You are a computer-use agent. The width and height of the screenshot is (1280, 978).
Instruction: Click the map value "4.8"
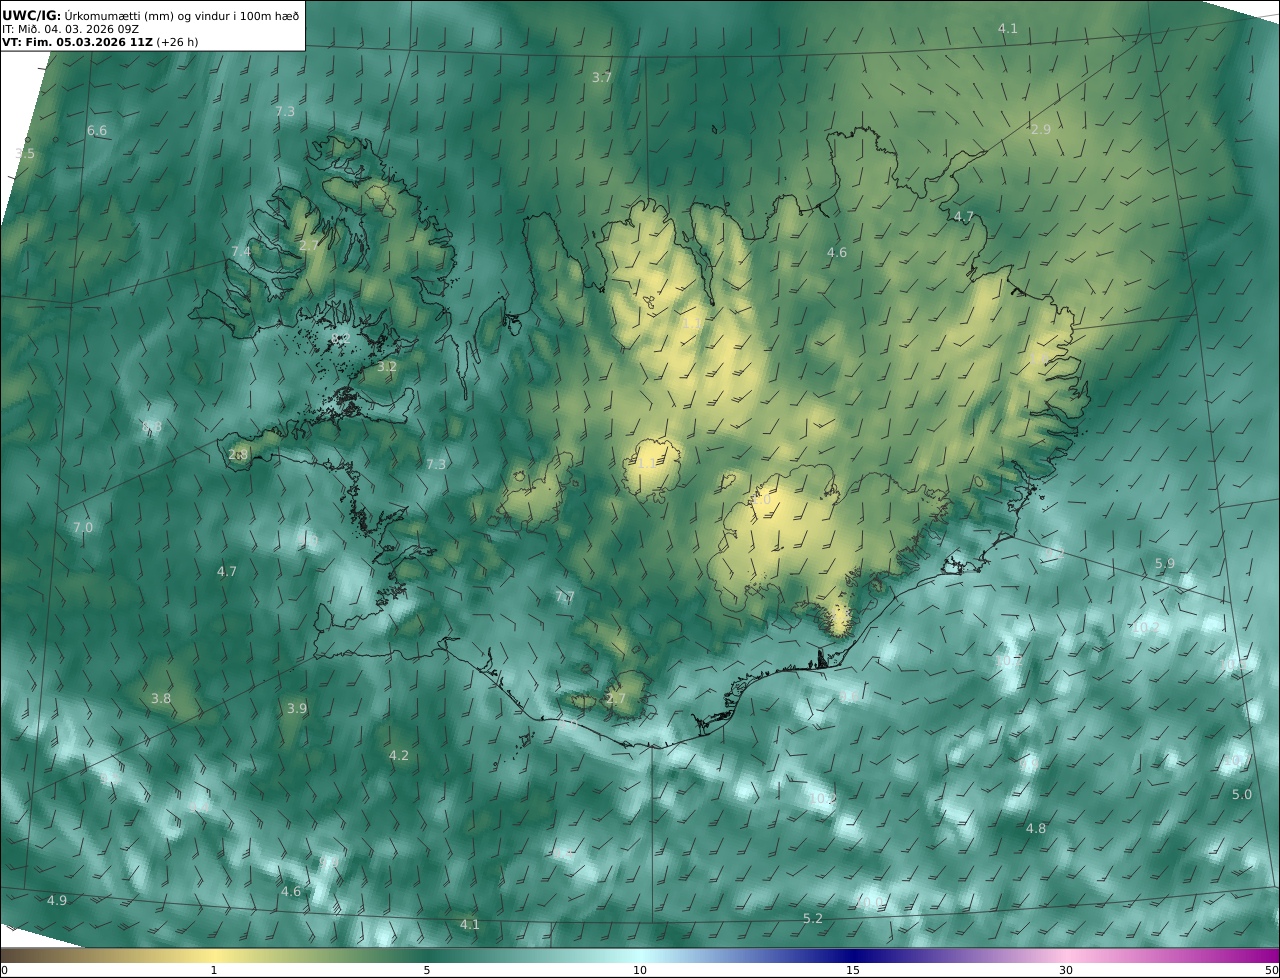point(1036,828)
